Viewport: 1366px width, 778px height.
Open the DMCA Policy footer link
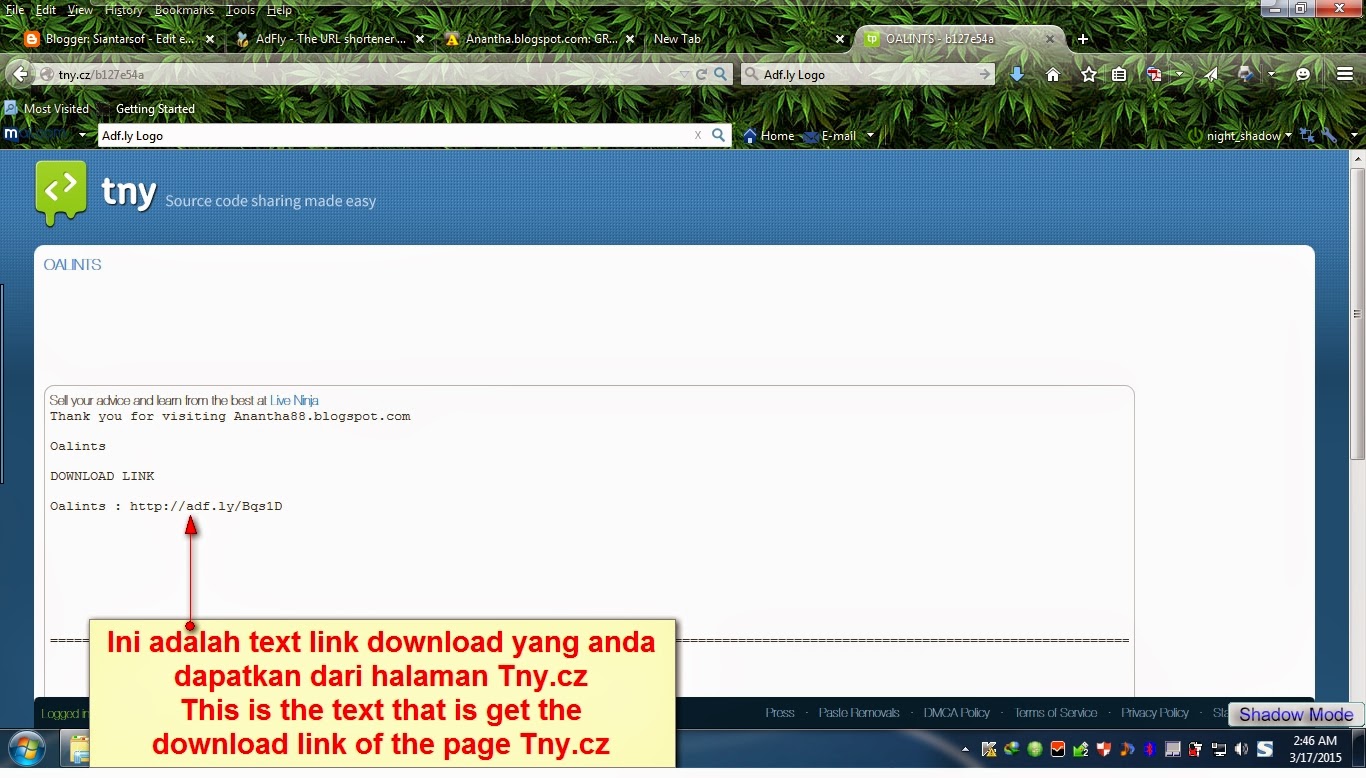[956, 713]
